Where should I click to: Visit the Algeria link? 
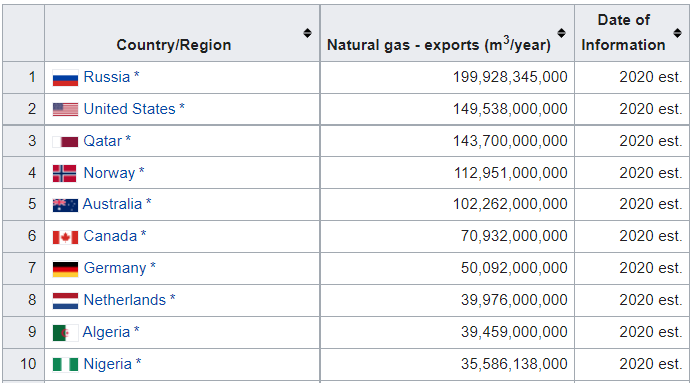pos(106,332)
